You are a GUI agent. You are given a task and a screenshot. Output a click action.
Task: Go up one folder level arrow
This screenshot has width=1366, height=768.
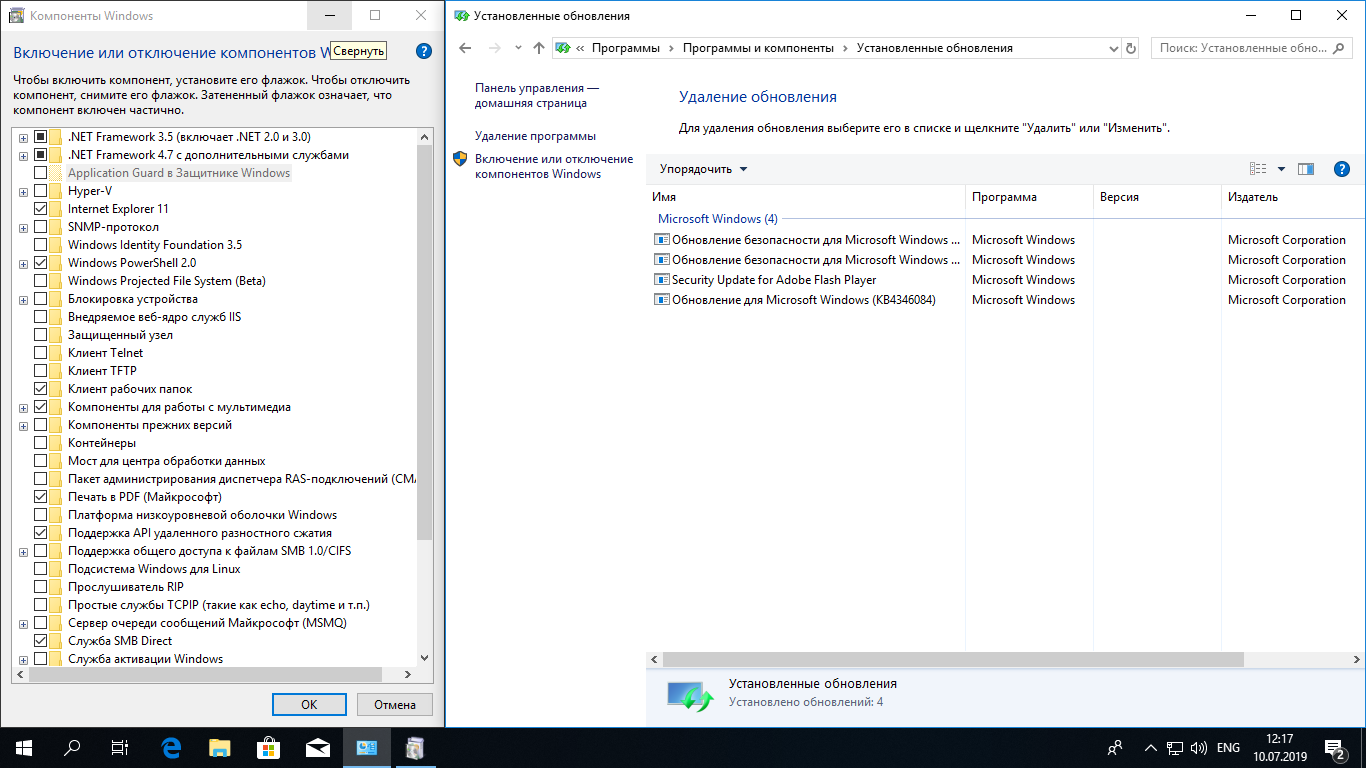click(539, 48)
